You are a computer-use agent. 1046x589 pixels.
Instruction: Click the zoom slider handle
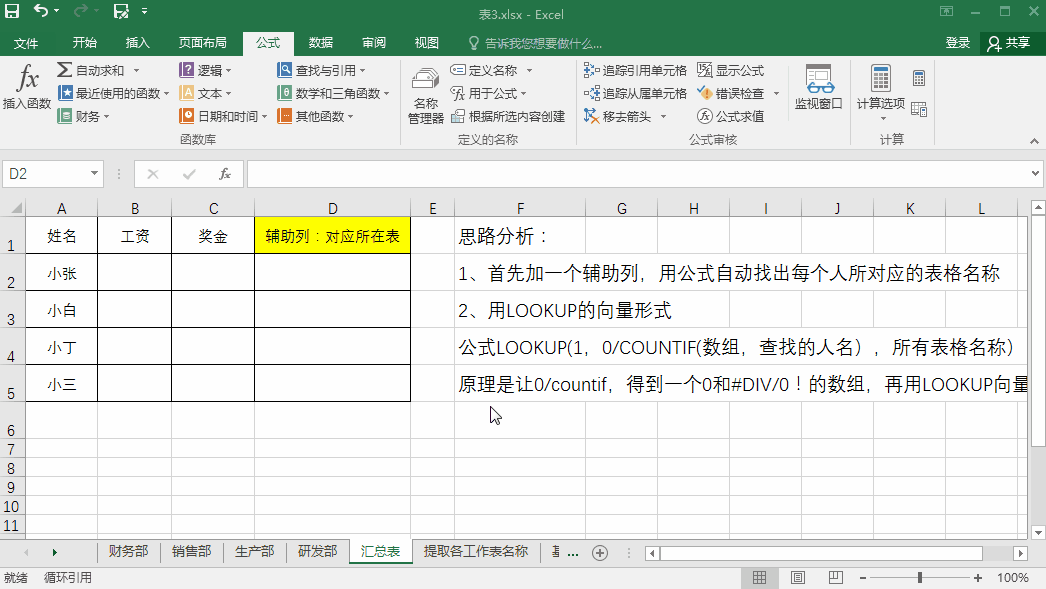click(920, 578)
